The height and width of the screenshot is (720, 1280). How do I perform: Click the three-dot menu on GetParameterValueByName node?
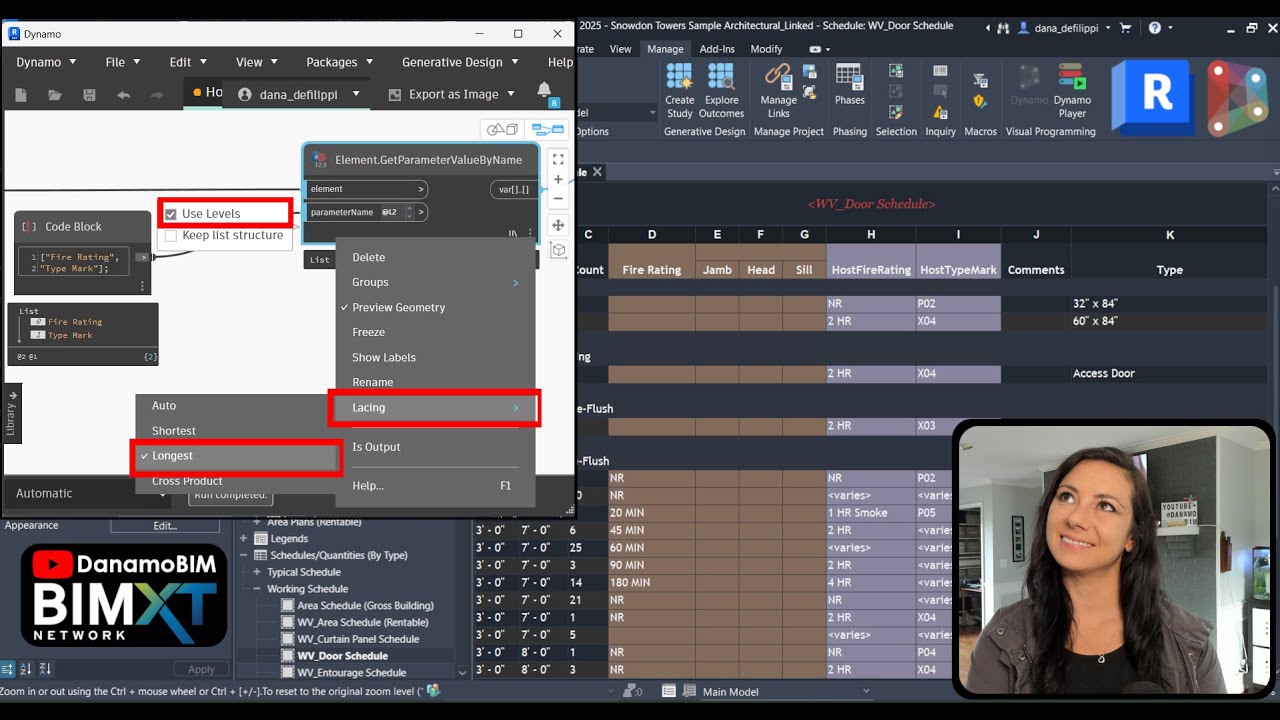coord(530,233)
